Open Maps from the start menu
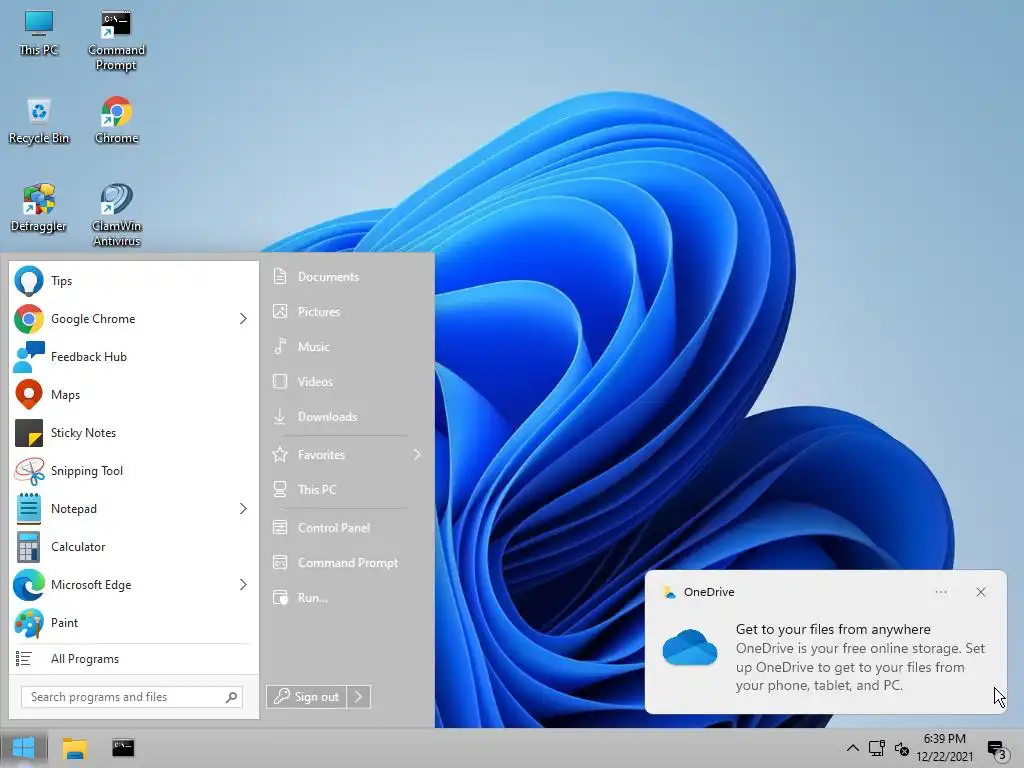 (x=133, y=394)
